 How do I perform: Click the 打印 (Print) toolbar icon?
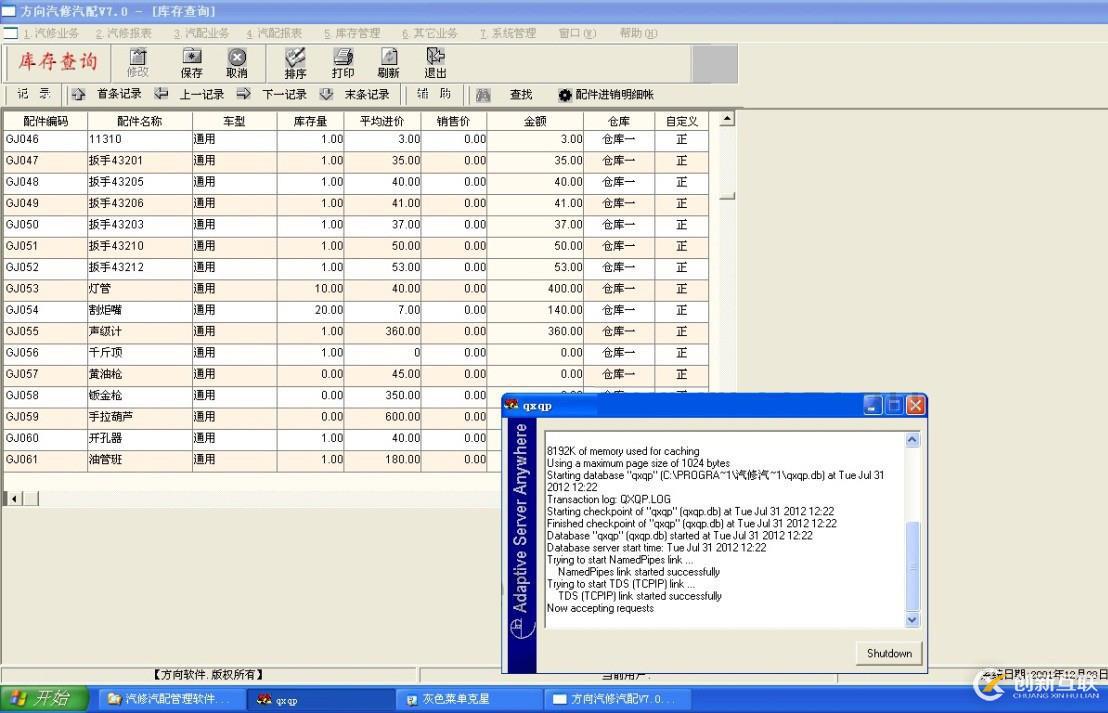pos(343,63)
